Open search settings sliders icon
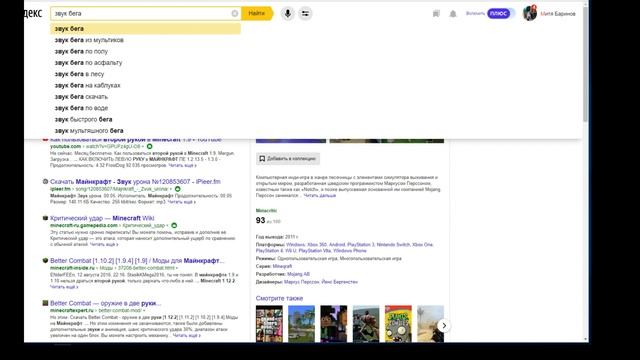The height and width of the screenshot is (360, 640). 305,13
